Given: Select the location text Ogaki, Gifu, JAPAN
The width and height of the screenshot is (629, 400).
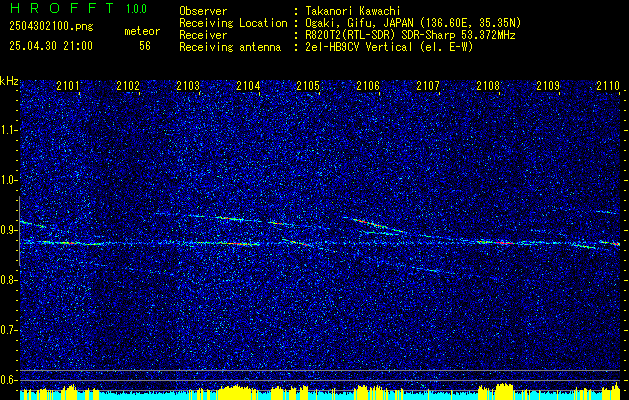Looking at the screenshot, I should [358, 23].
